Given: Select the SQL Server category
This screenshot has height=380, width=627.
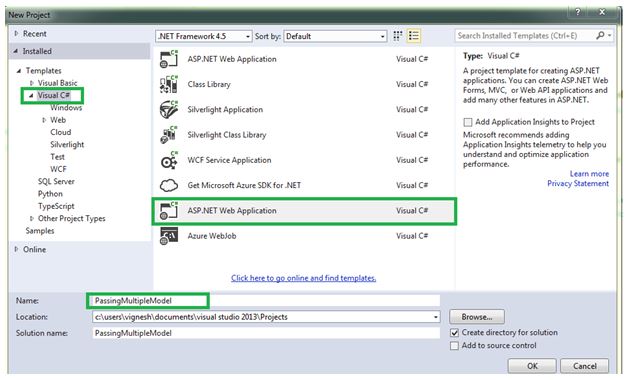Looking at the screenshot, I should pyautogui.click(x=56, y=182).
